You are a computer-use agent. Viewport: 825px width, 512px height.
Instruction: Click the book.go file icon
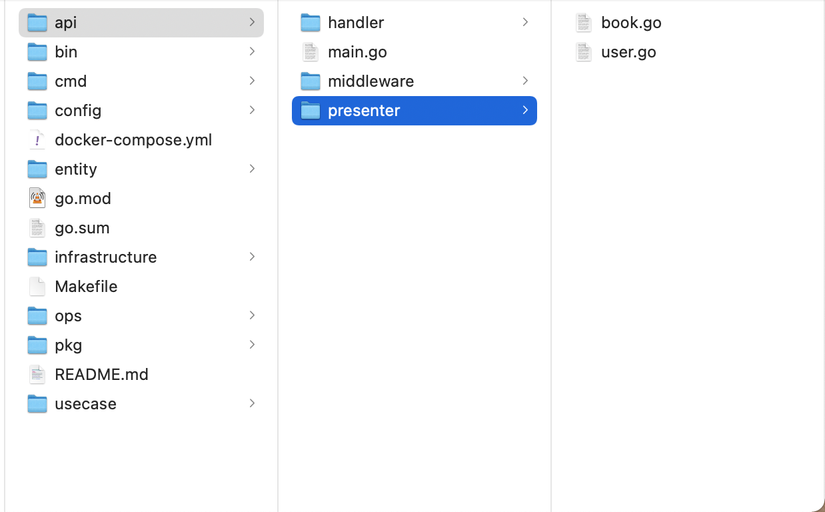(x=583, y=23)
